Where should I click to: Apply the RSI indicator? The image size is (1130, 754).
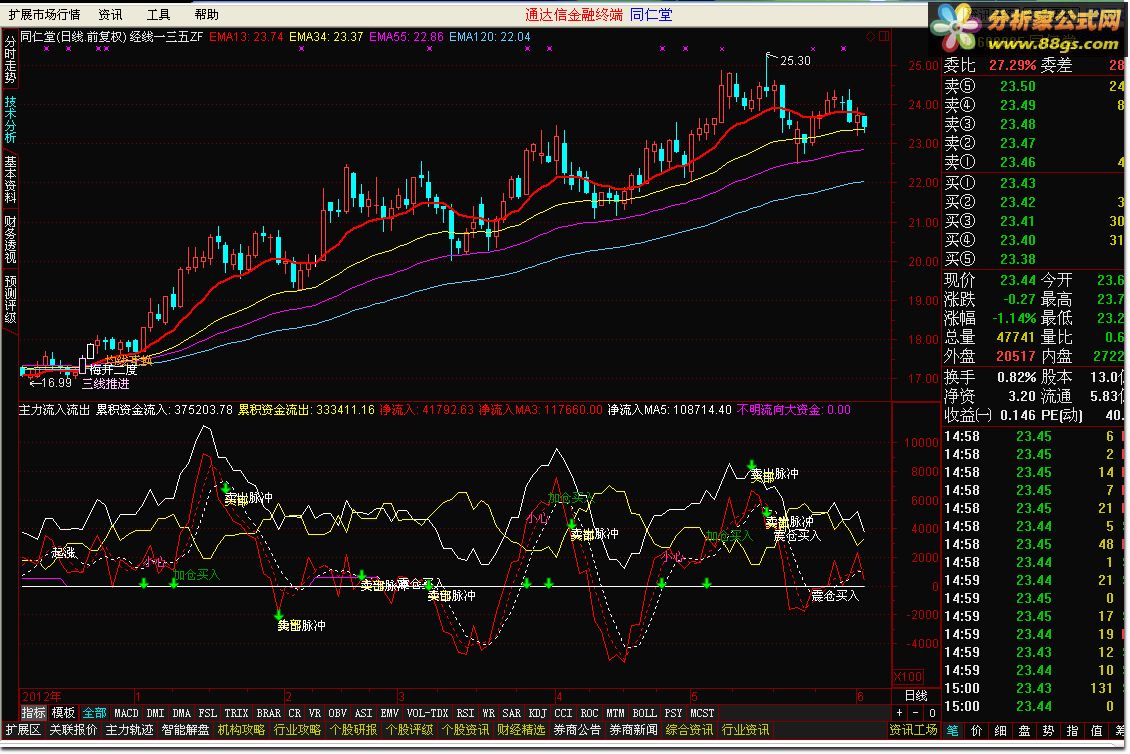pyautogui.click(x=465, y=713)
